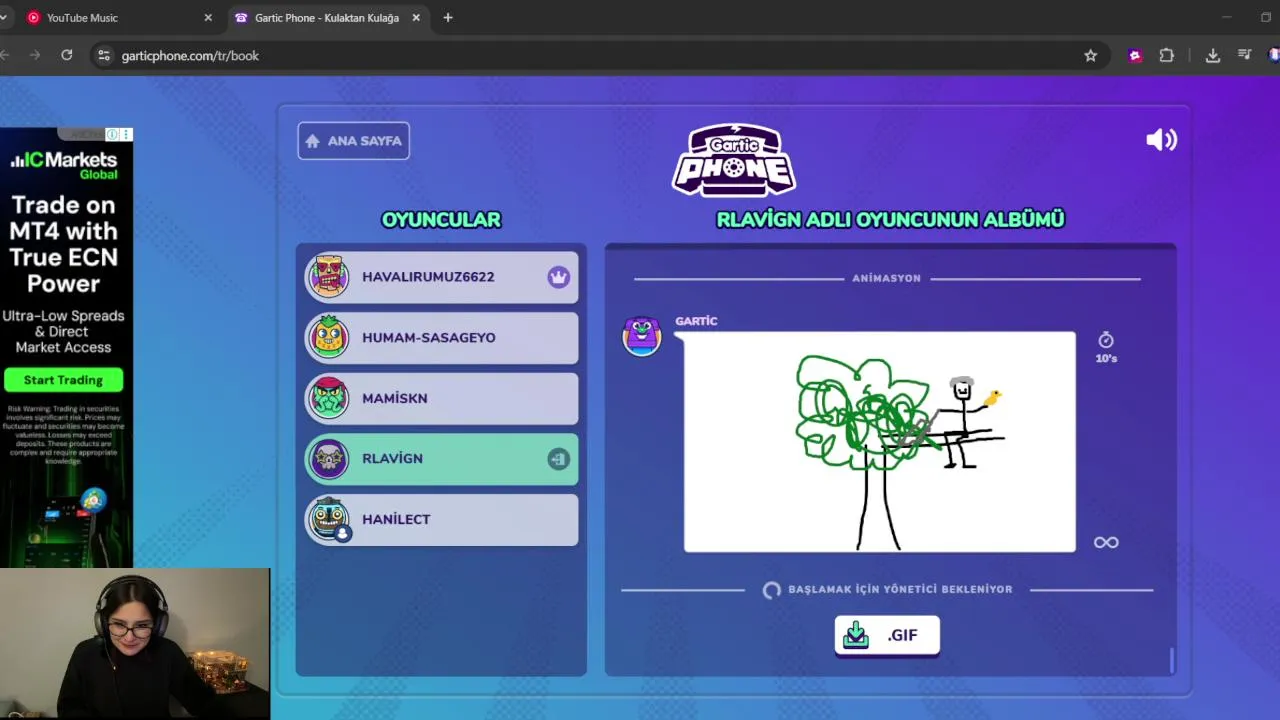Click the crown icon beside HAVALIRUMUZ6622
The image size is (1280, 720).
click(559, 277)
